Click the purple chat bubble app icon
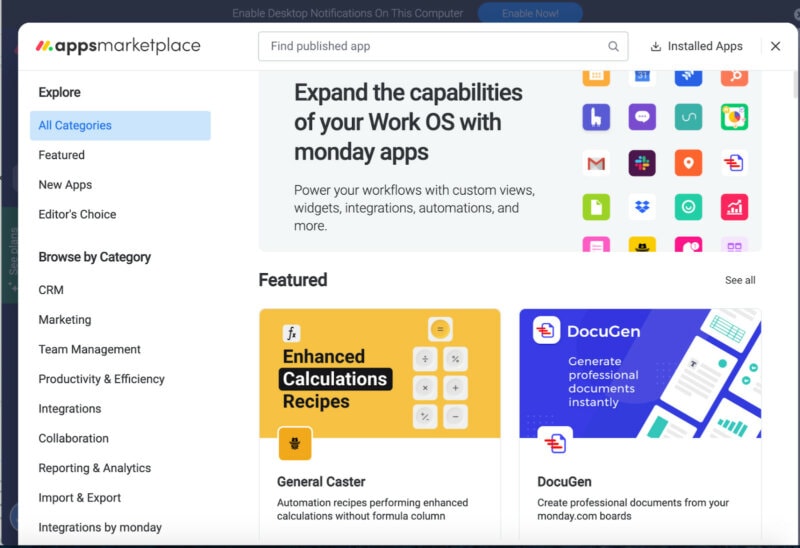The width and height of the screenshot is (800, 548). coord(642,117)
